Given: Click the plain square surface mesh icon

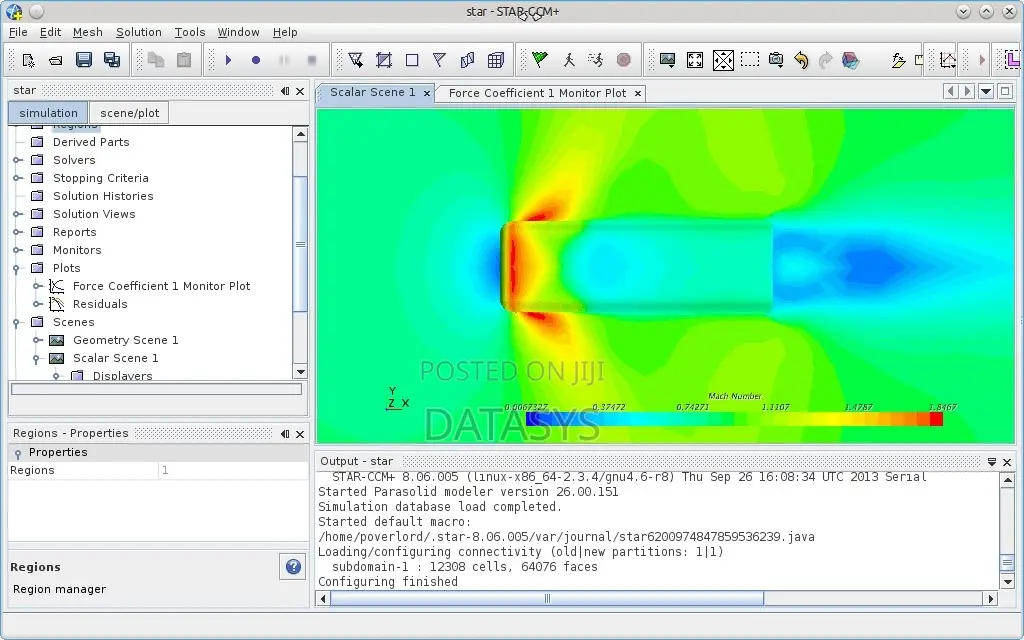Looking at the screenshot, I should click(412, 60).
